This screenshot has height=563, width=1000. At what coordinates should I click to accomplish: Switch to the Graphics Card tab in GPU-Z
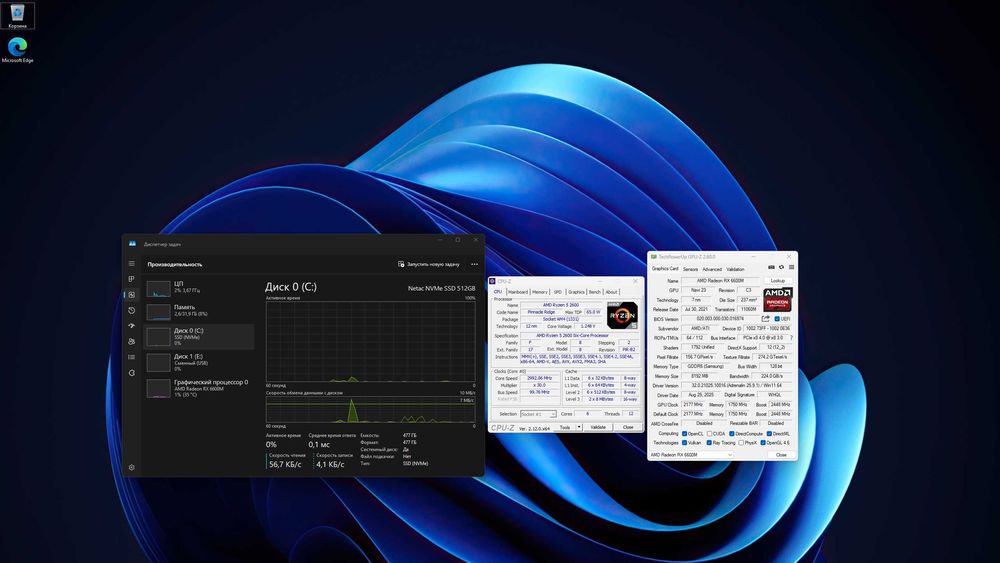[665, 268]
